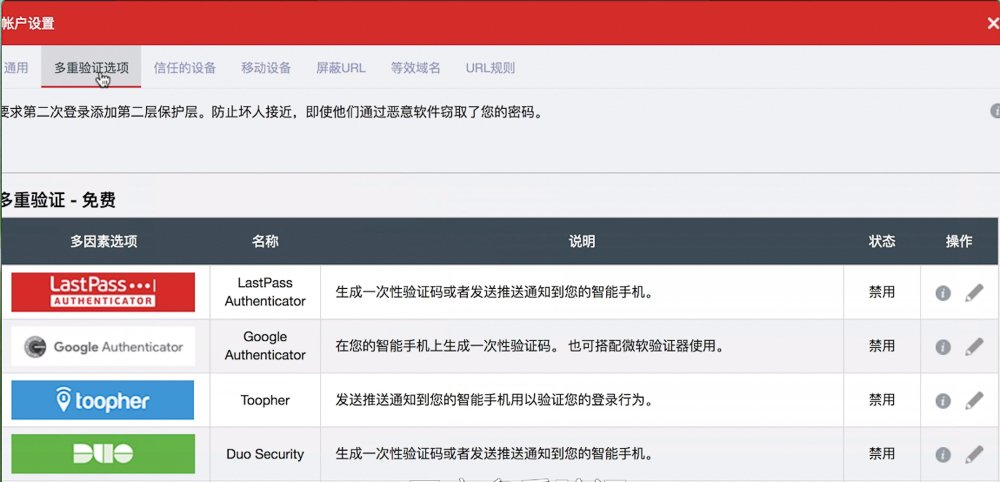This screenshot has height=482, width=1000.
Task: Switch to the 等效域名 tab
Action: 415,68
